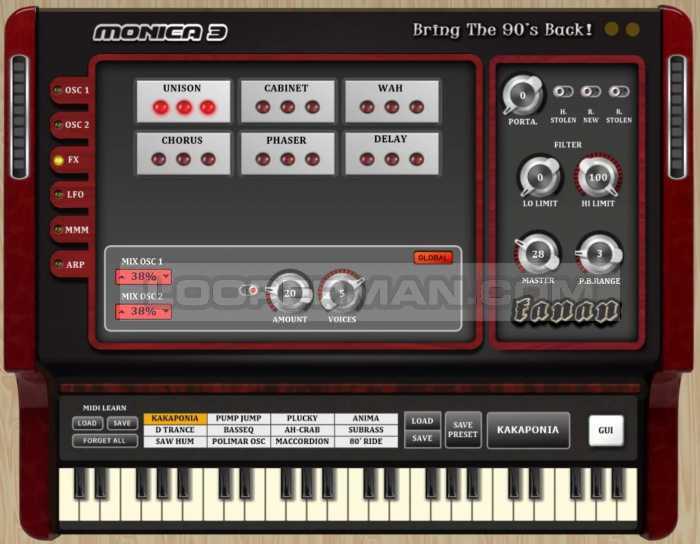Click the unison Amount knob
Image resolution: width=700 pixels, height=544 pixels.
(290, 293)
